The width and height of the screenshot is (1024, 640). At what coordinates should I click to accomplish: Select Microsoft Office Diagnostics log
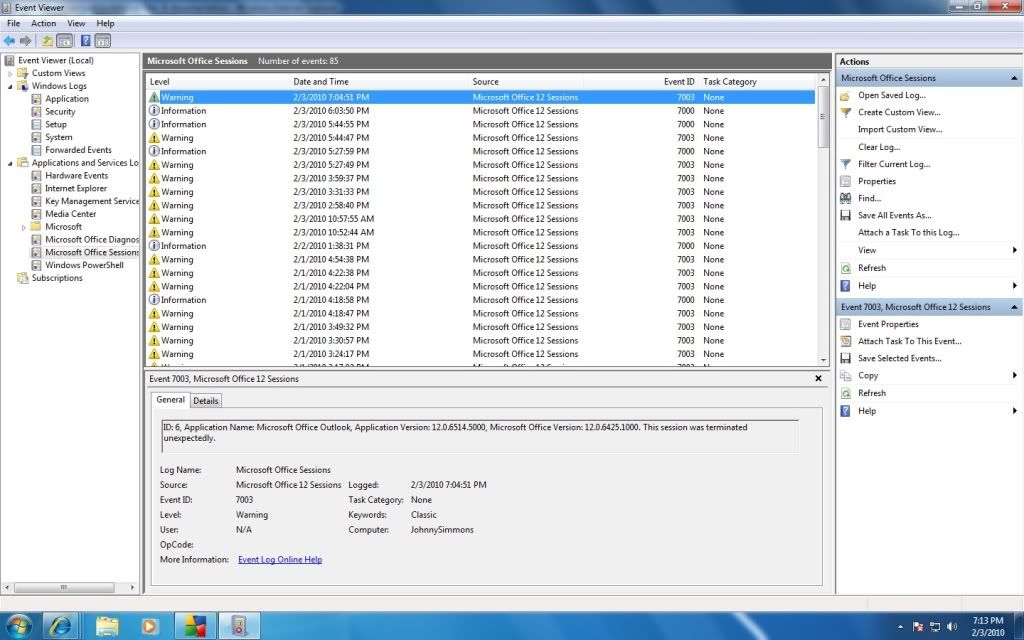[x=91, y=240]
